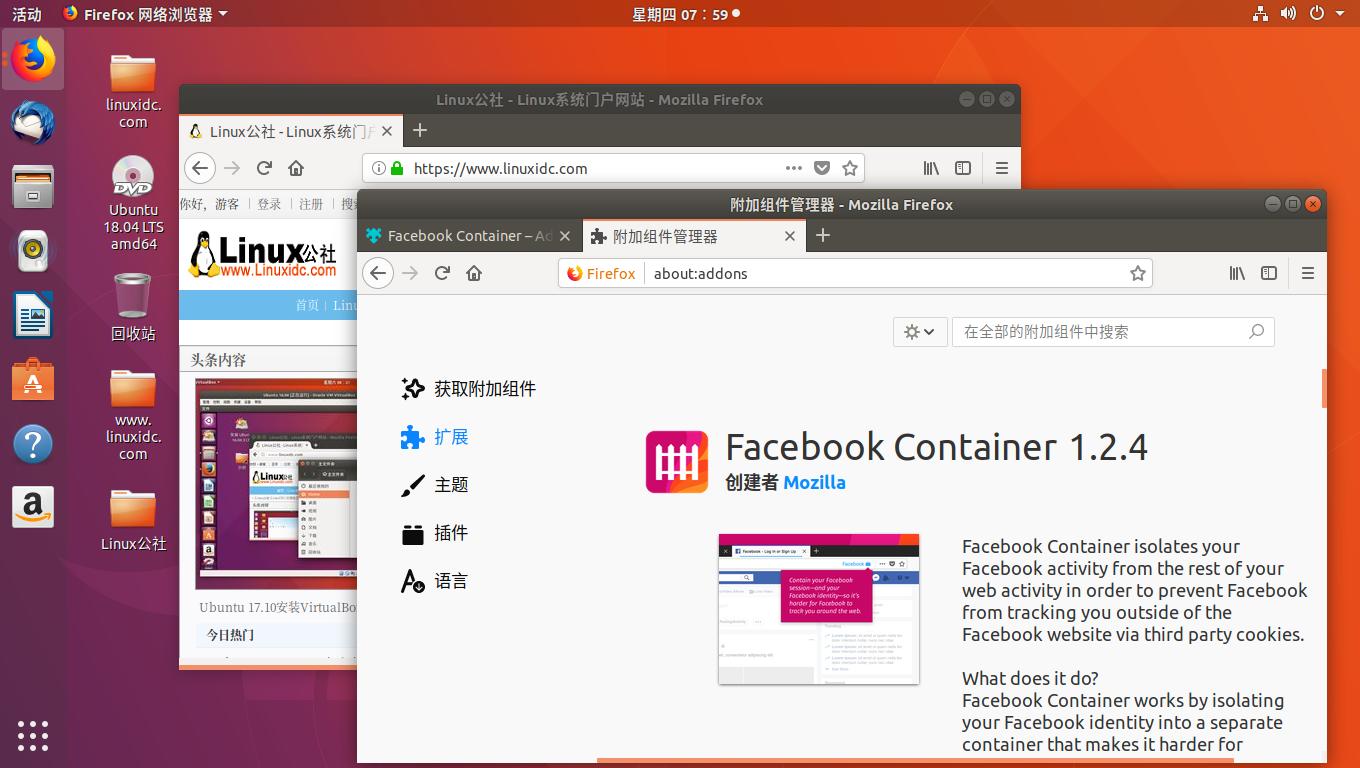Open hamburger menu in addons window
The image size is (1360, 768).
pos(1308,273)
